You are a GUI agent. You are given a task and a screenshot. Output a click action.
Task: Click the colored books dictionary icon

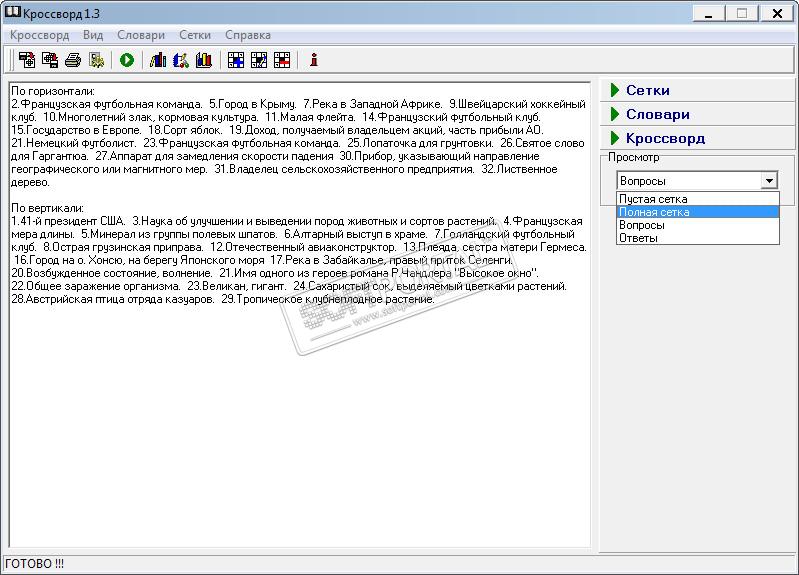click(x=204, y=60)
